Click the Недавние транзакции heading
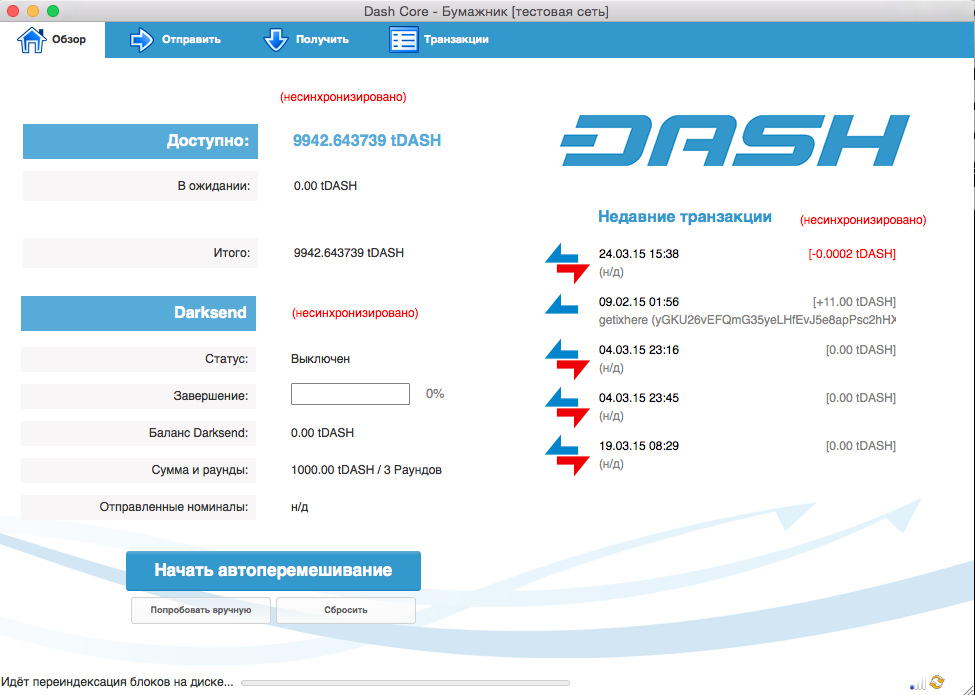The width and height of the screenshot is (975, 695). pyautogui.click(x=685, y=217)
